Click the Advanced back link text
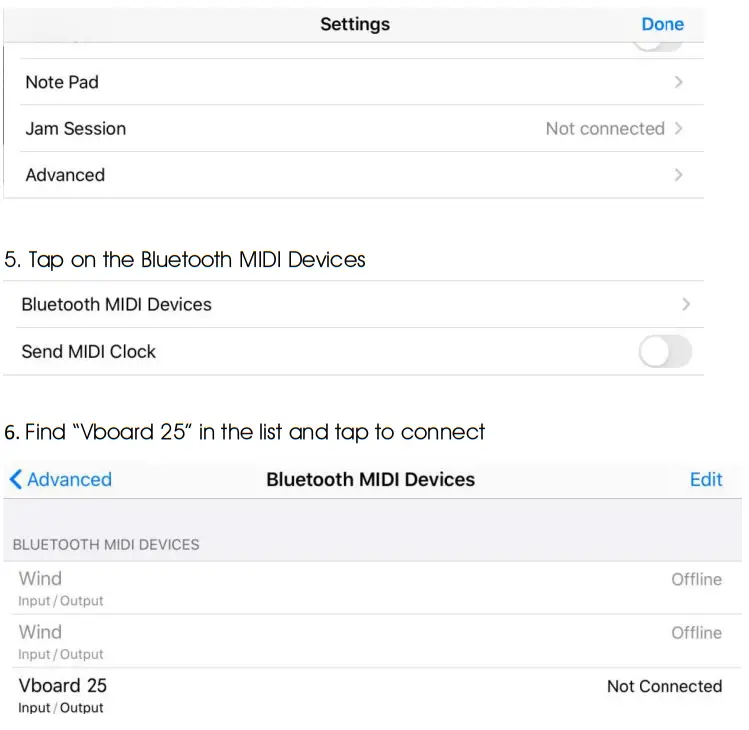The image size is (749, 730). 69,479
